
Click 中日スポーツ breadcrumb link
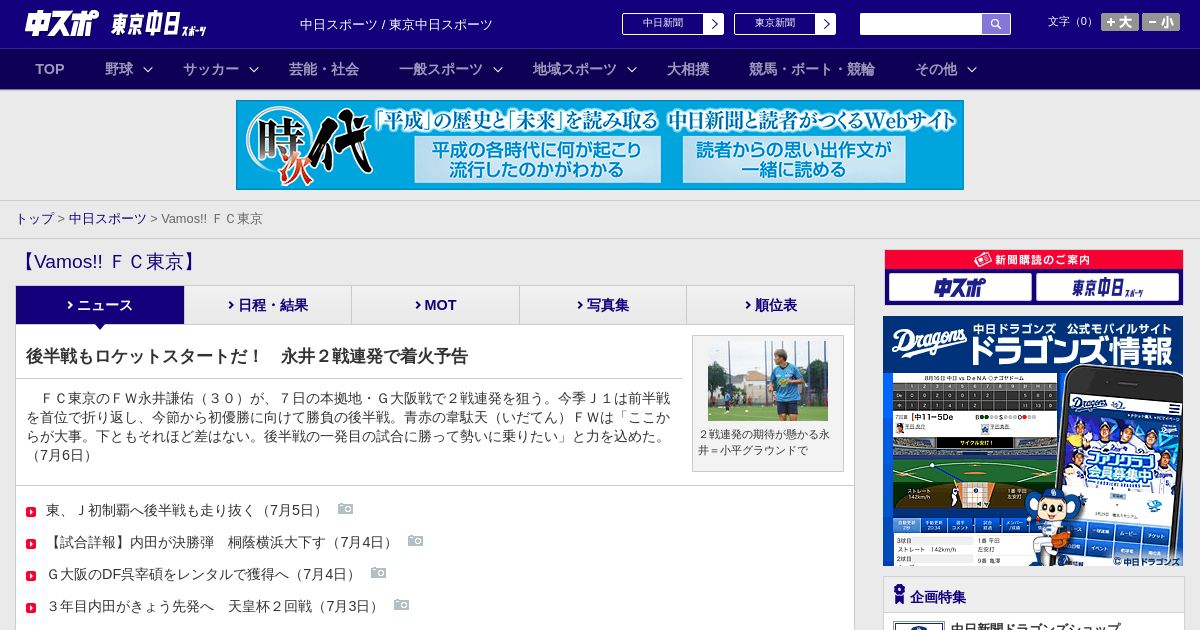click(107, 218)
